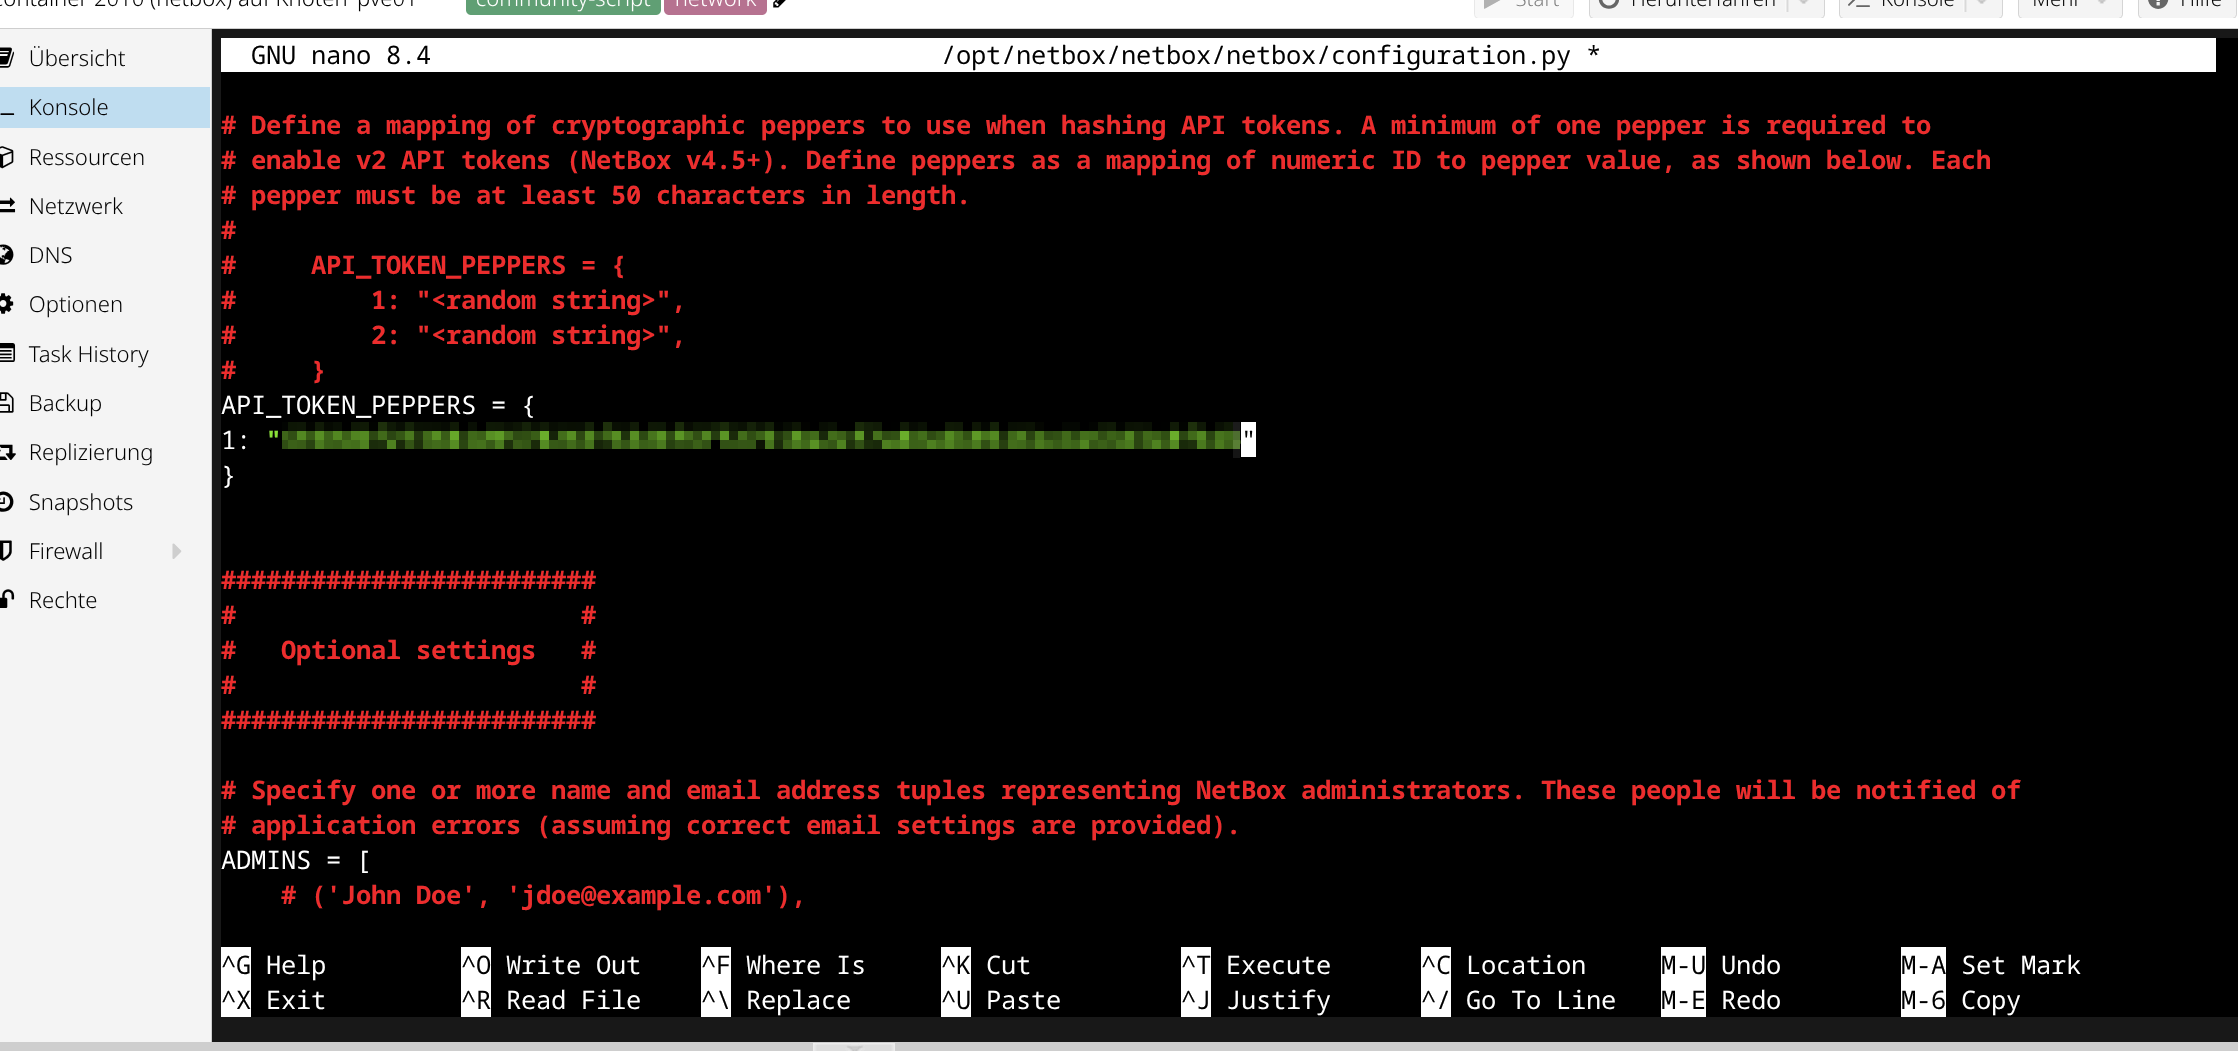Click the Optionen gear icon
This screenshot has width=2238, height=1051.
(6, 304)
